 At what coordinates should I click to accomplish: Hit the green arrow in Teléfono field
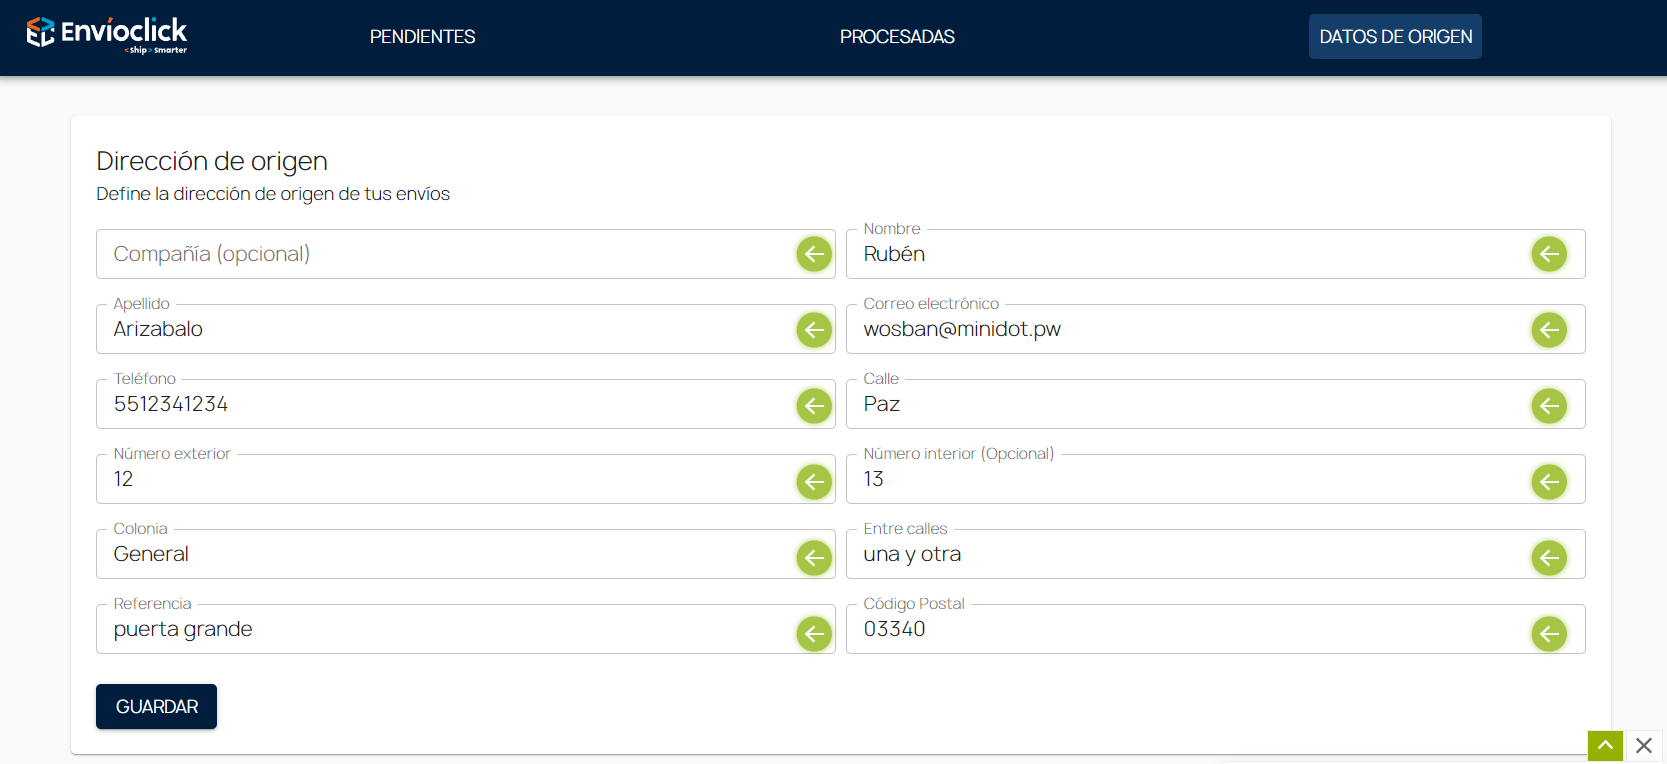(x=814, y=405)
